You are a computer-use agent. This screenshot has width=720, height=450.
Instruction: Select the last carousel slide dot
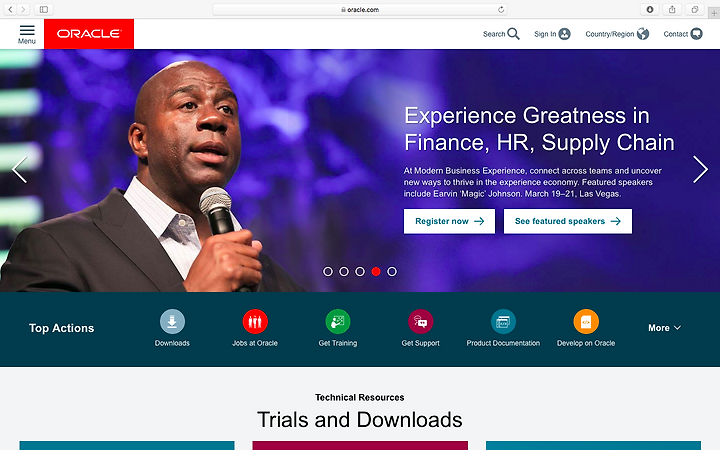click(x=392, y=271)
